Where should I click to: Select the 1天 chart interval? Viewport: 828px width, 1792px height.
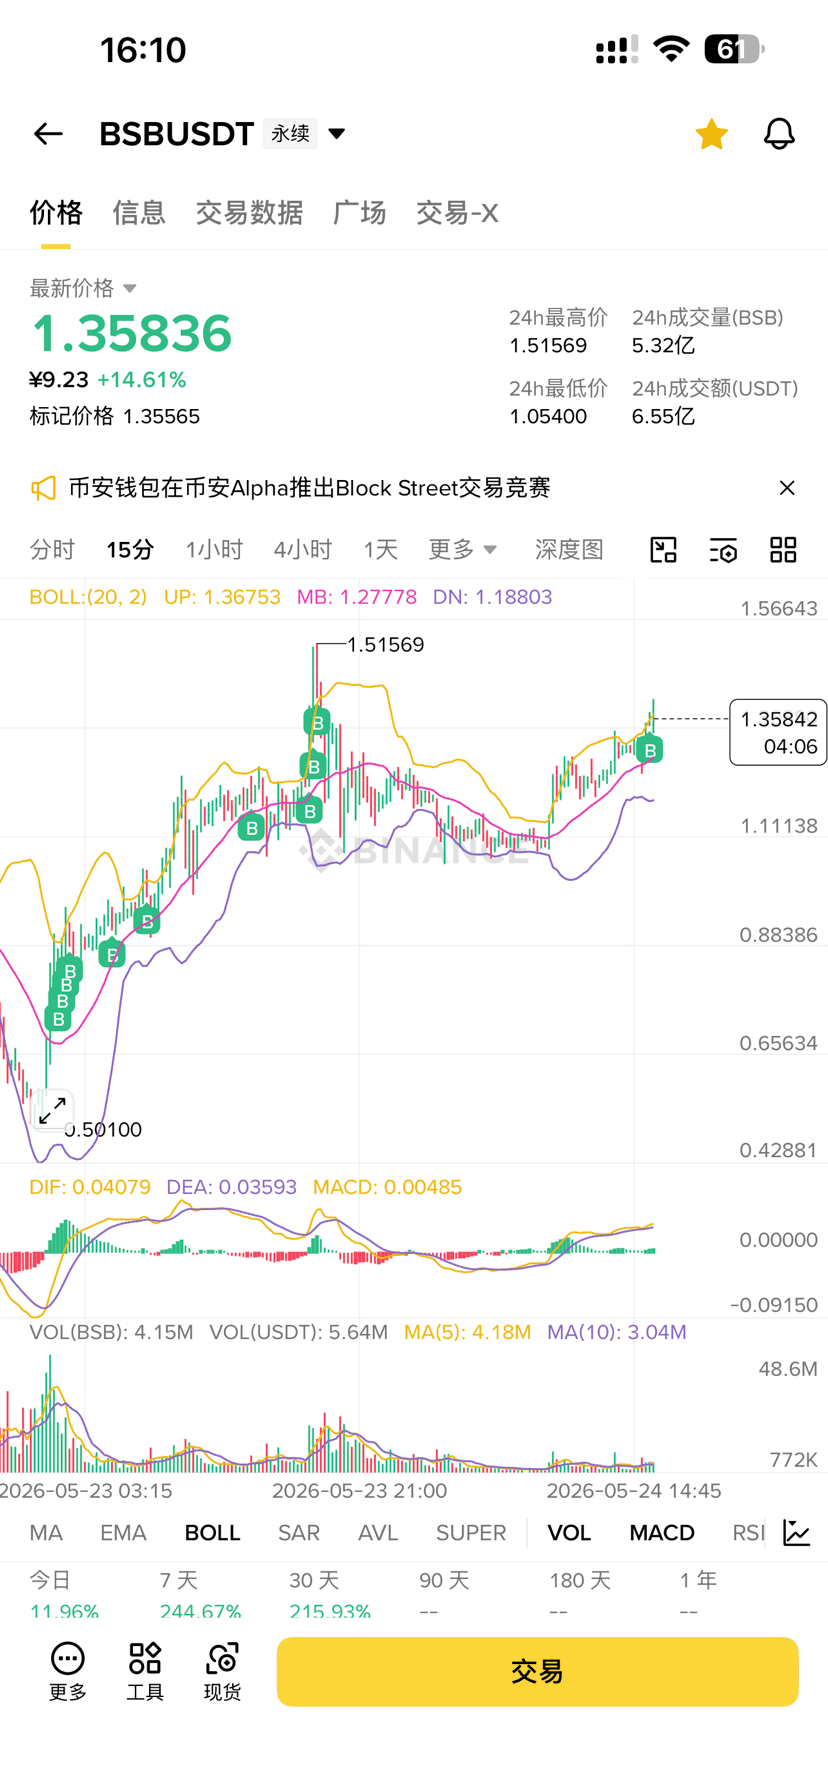click(380, 550)
